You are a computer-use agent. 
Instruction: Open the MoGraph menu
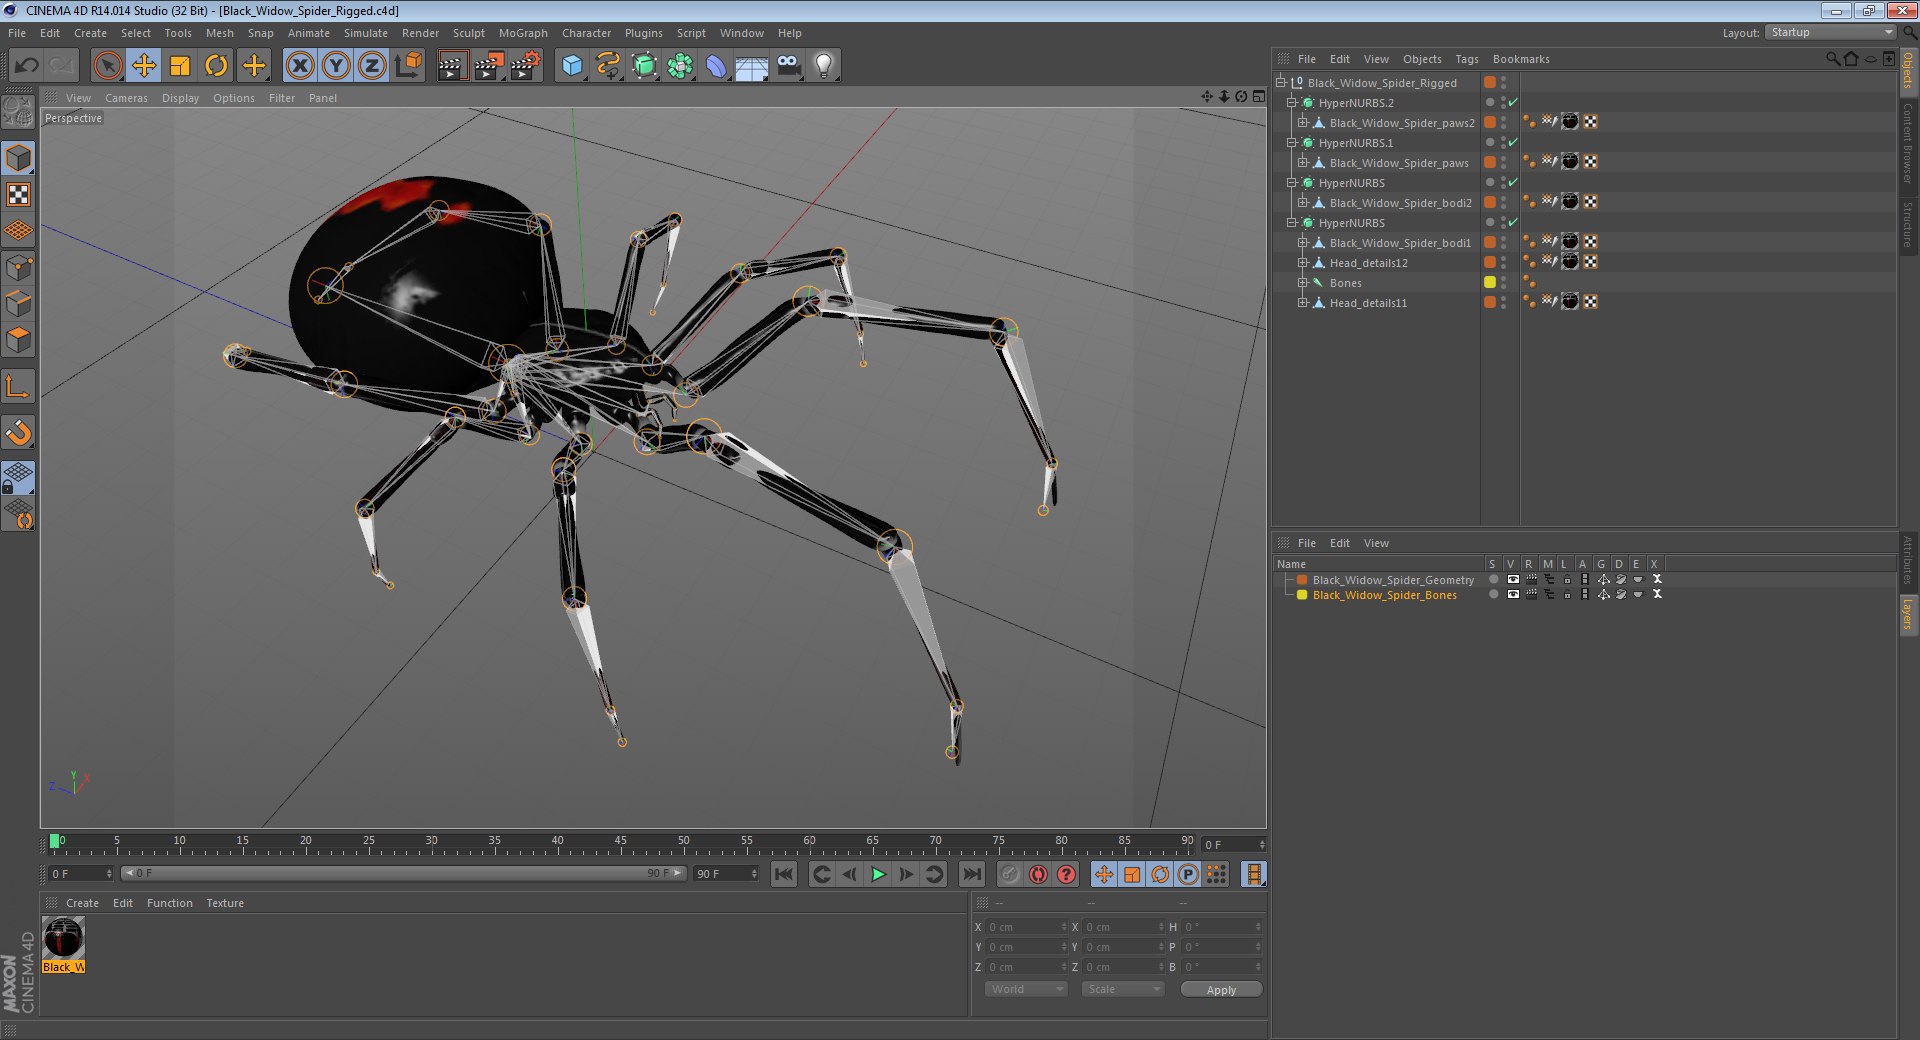(523, 33)
